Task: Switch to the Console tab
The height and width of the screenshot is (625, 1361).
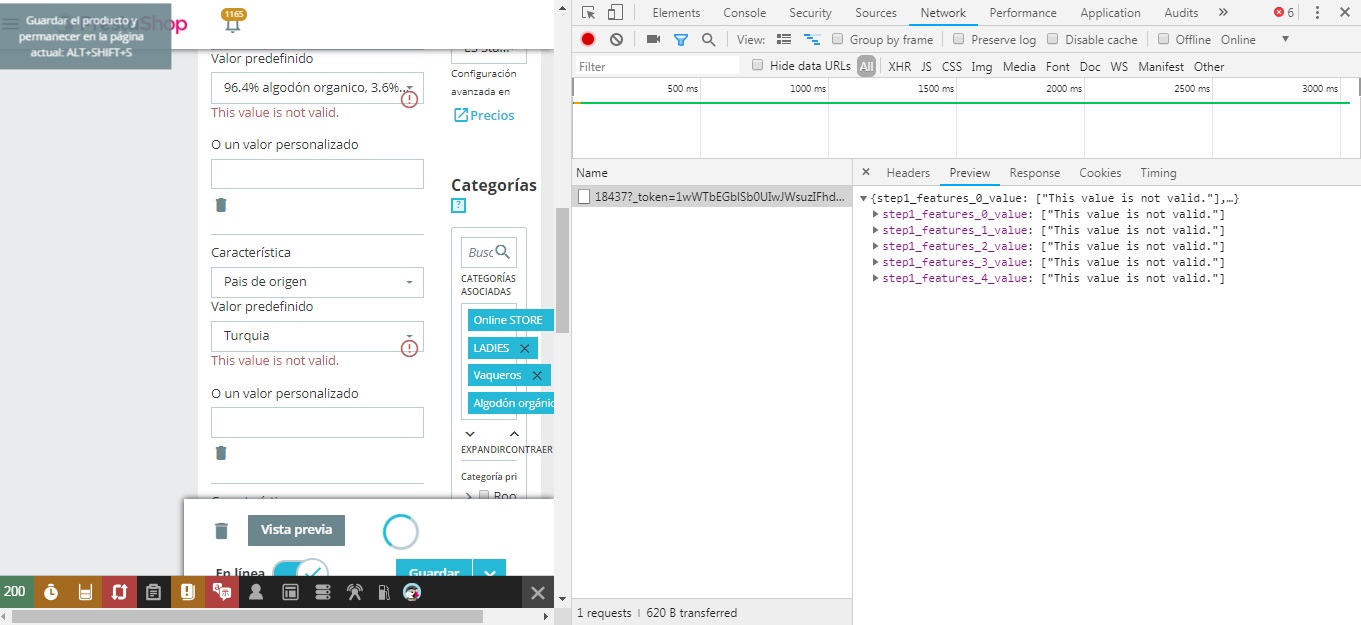Action: click(x=744, y=13)
